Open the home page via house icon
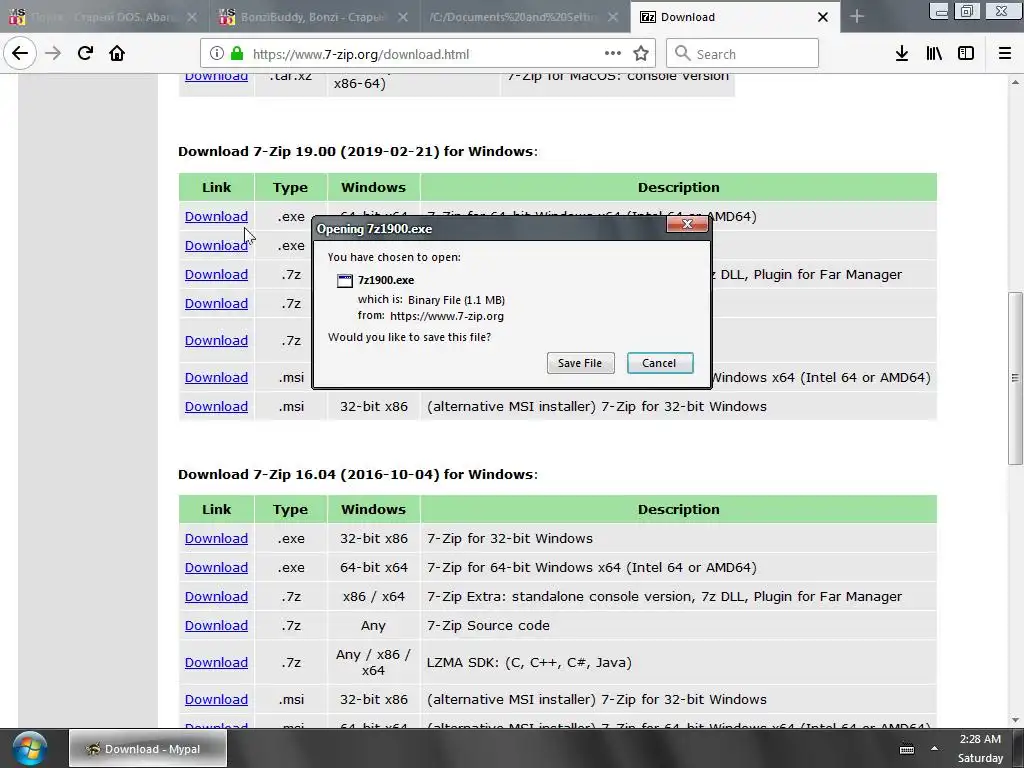 (x=117, y=54)
